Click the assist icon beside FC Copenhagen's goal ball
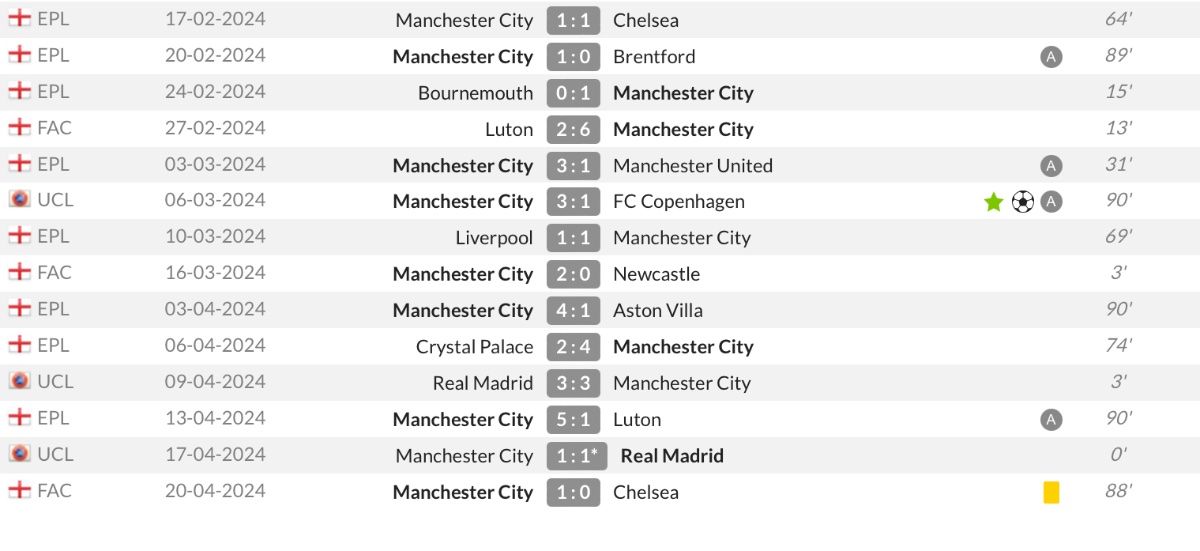 point(1051,202)
